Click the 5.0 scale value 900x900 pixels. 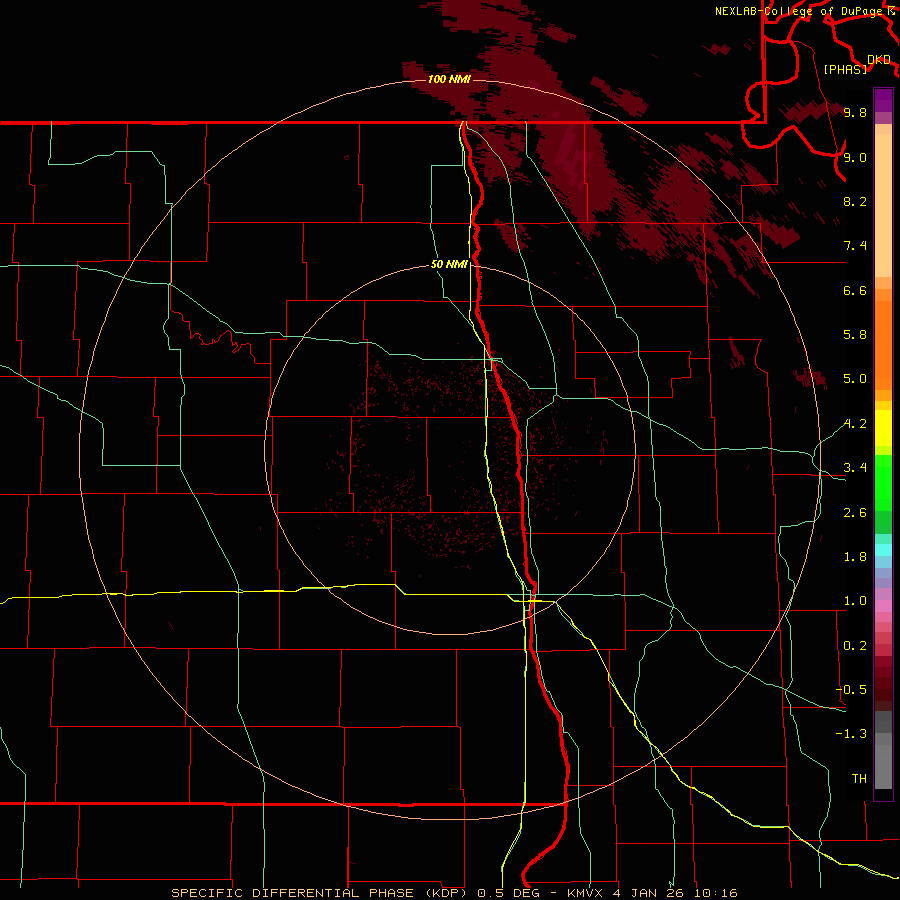click(855, 379)
